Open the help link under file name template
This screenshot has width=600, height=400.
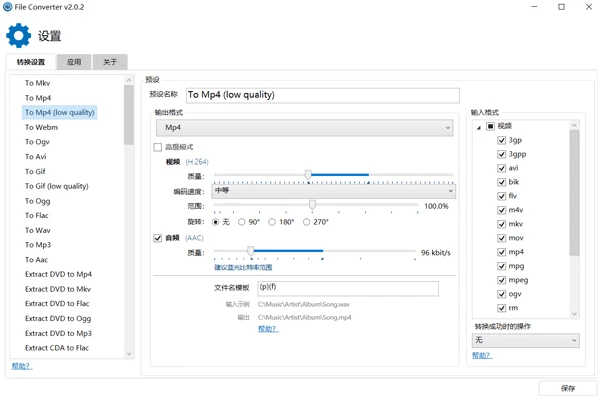268,329
